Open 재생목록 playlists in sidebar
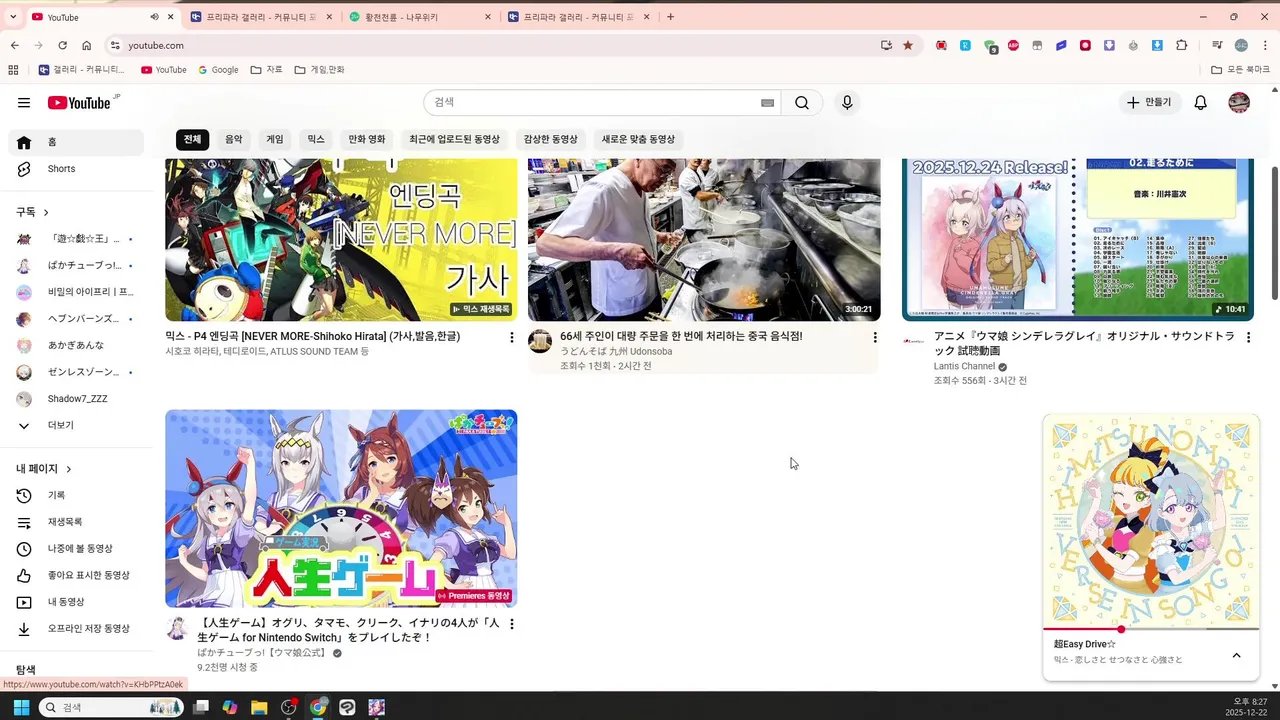Viewport: 1280px width, 720px height. (x=76, y=522)
